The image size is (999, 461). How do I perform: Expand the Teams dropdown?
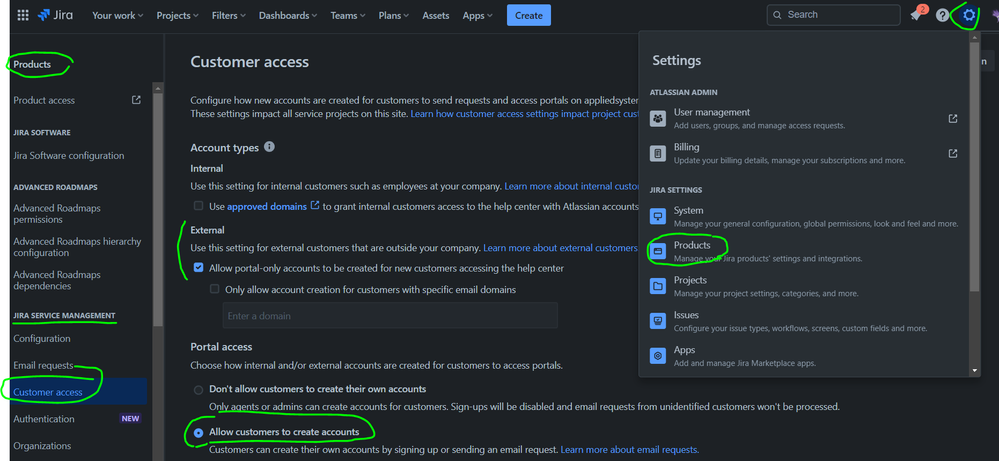pyautogui.click(x=349, y=15)
